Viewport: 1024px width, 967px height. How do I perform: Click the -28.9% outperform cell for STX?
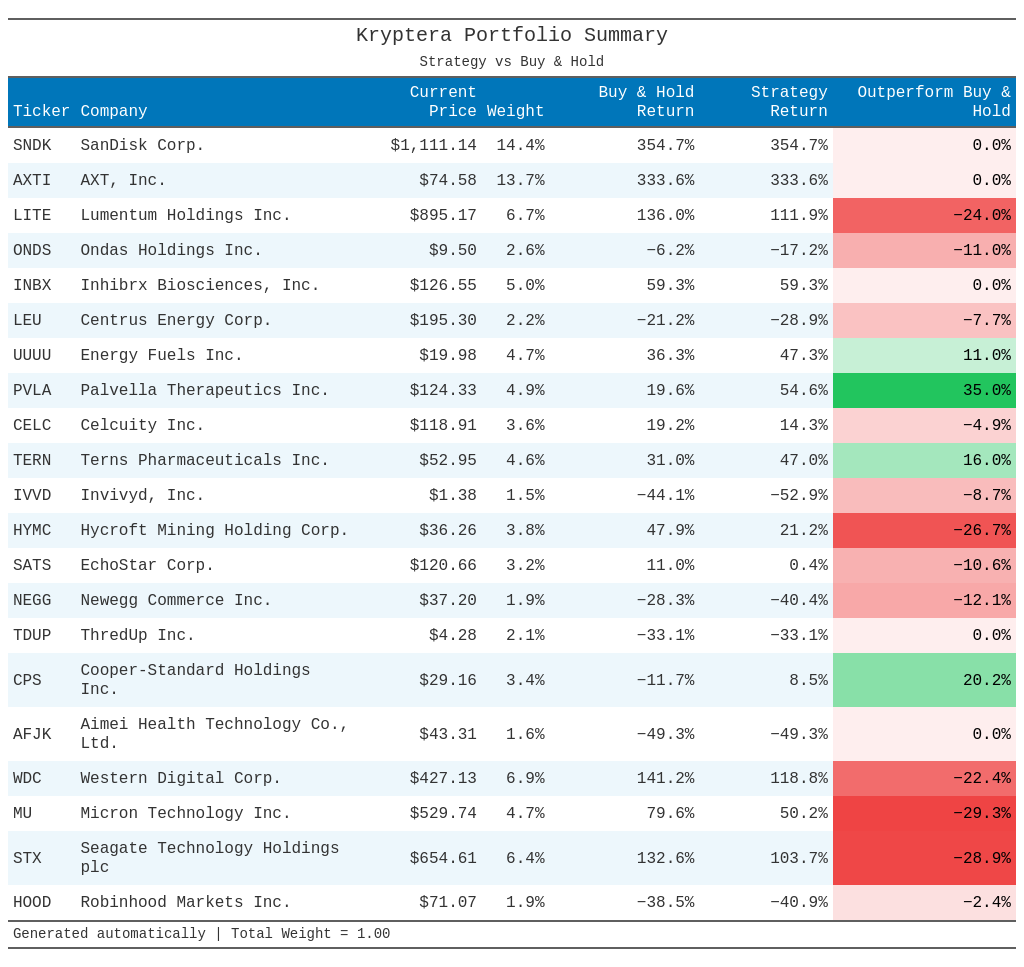pos(924,858)
